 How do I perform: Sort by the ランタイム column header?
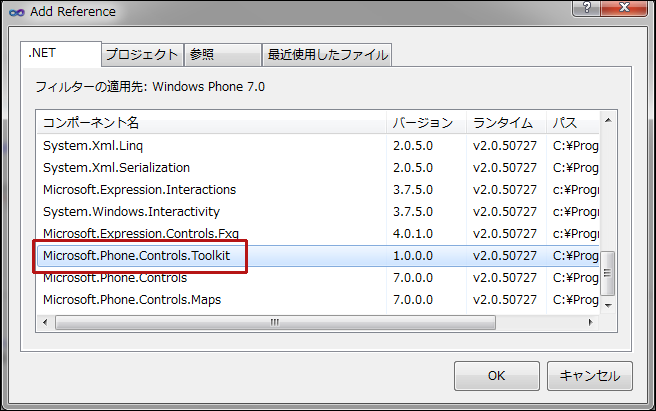click(x=506, y=123)
